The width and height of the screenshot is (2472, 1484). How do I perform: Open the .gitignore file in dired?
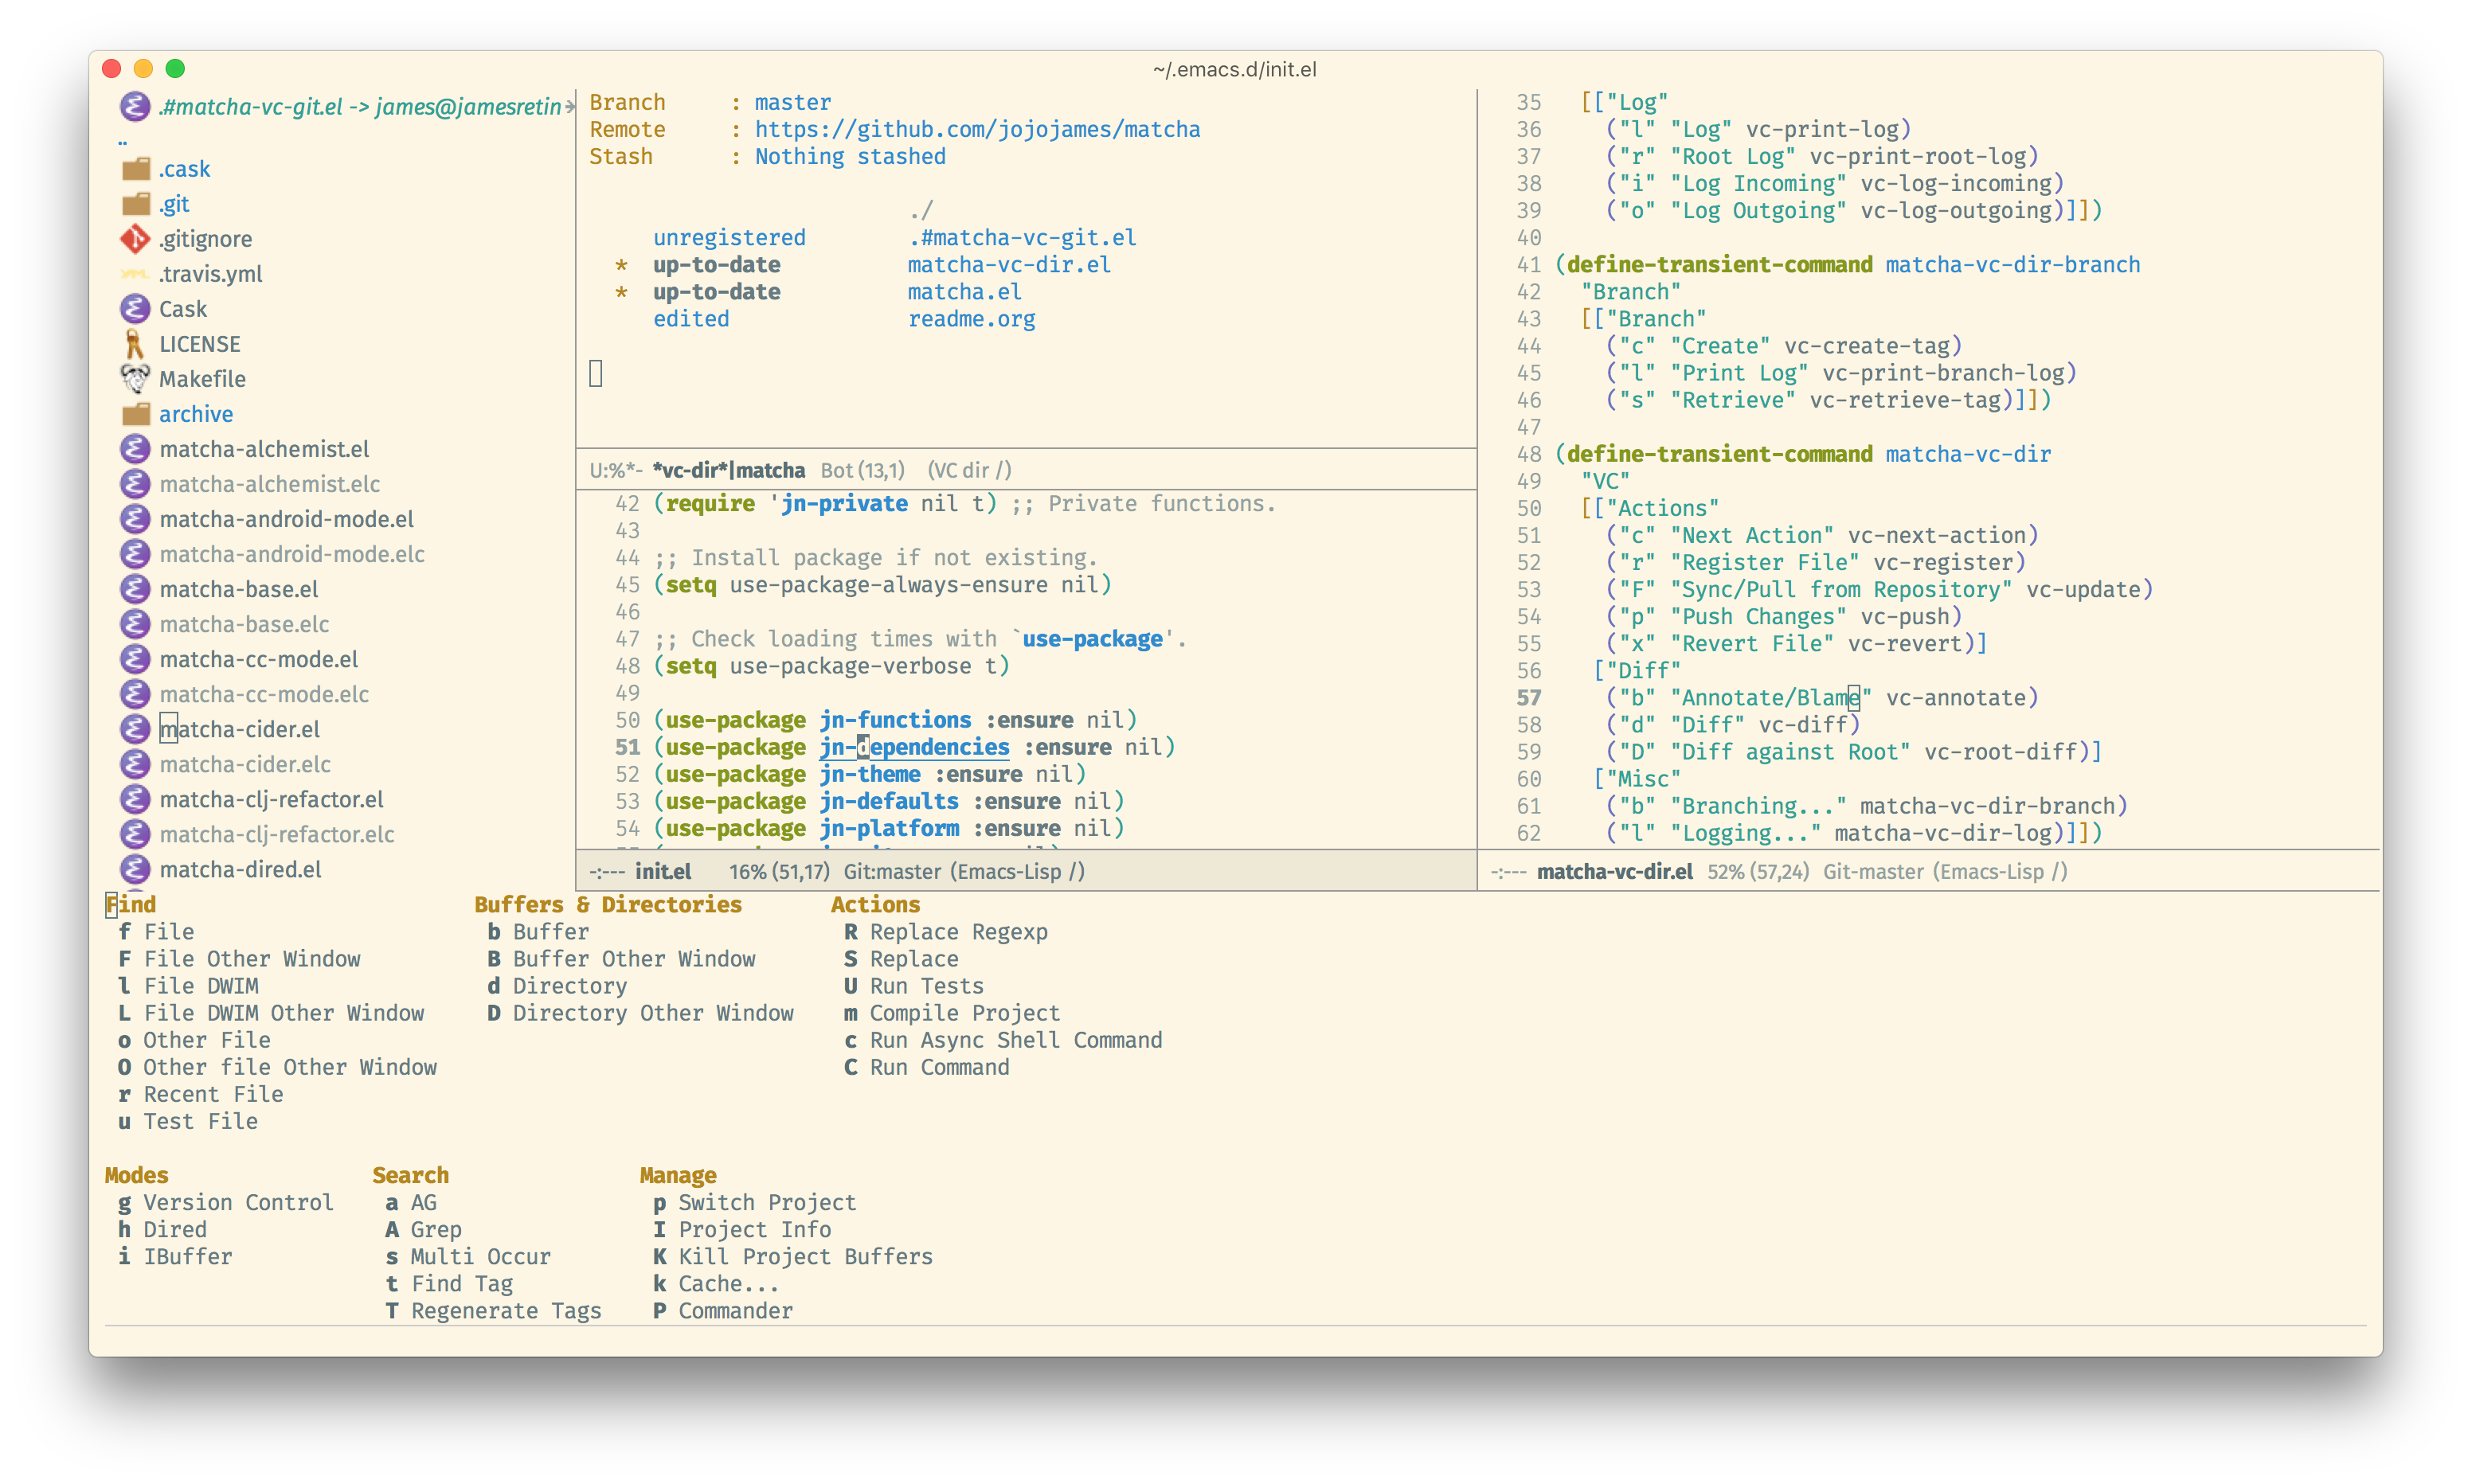(205, 239)
